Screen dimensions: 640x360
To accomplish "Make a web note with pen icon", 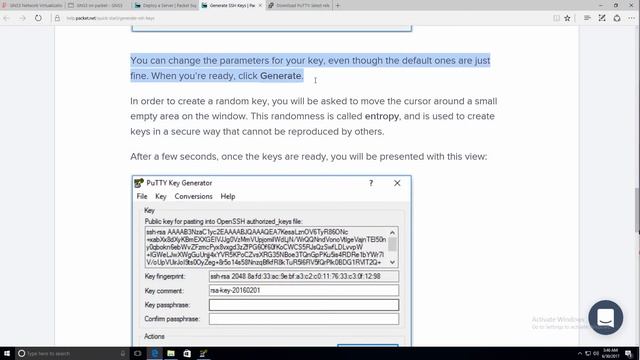I will [602, 18].
